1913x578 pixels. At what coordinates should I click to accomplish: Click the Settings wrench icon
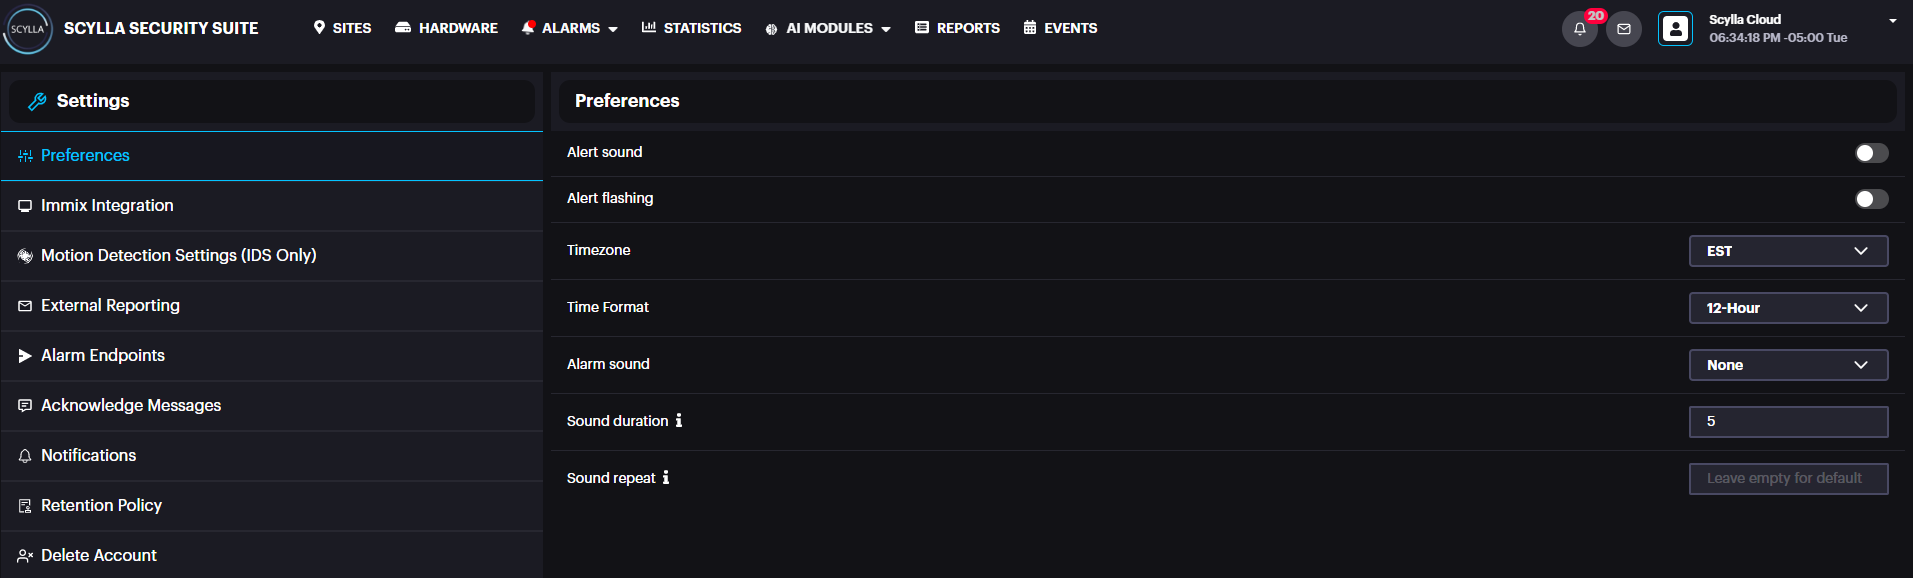[38, 101]
